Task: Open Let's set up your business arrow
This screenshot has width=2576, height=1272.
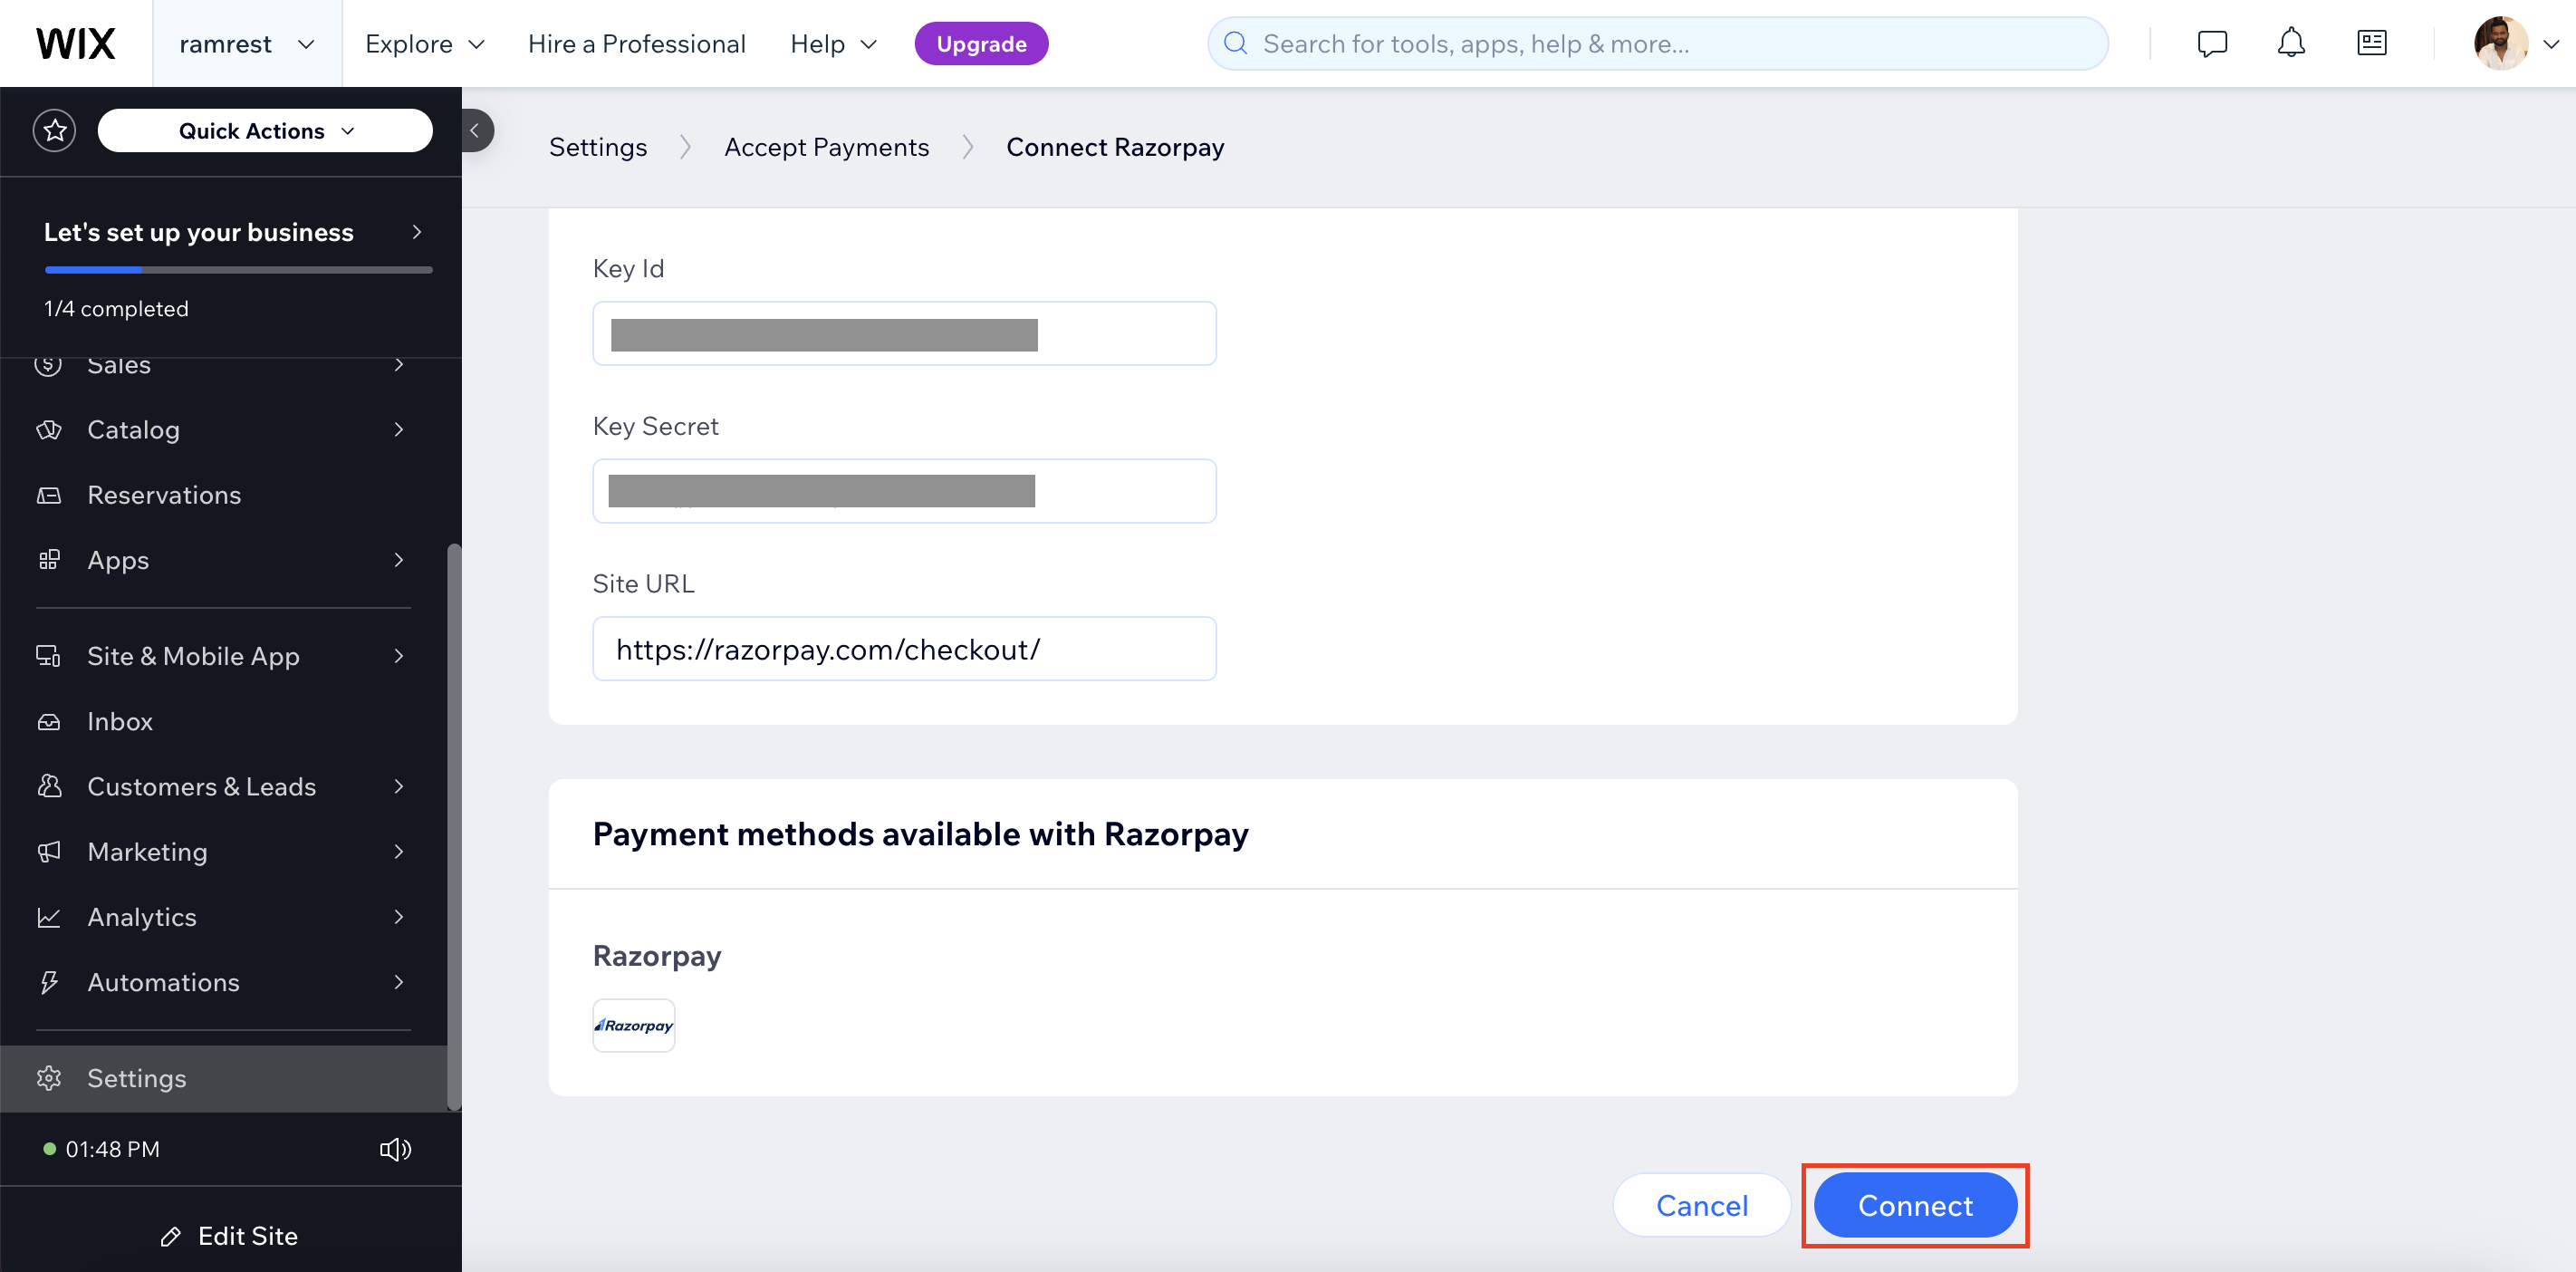Action: point(417,232)
